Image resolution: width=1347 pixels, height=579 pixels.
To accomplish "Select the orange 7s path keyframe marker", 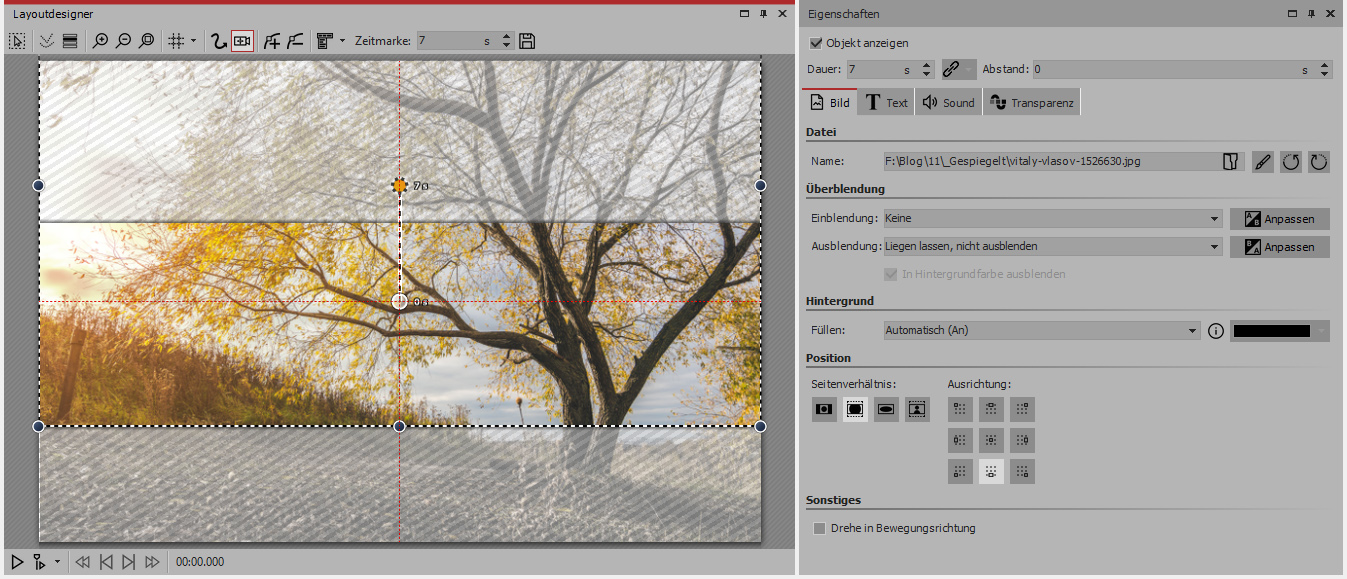I will (x=400, y=186).
